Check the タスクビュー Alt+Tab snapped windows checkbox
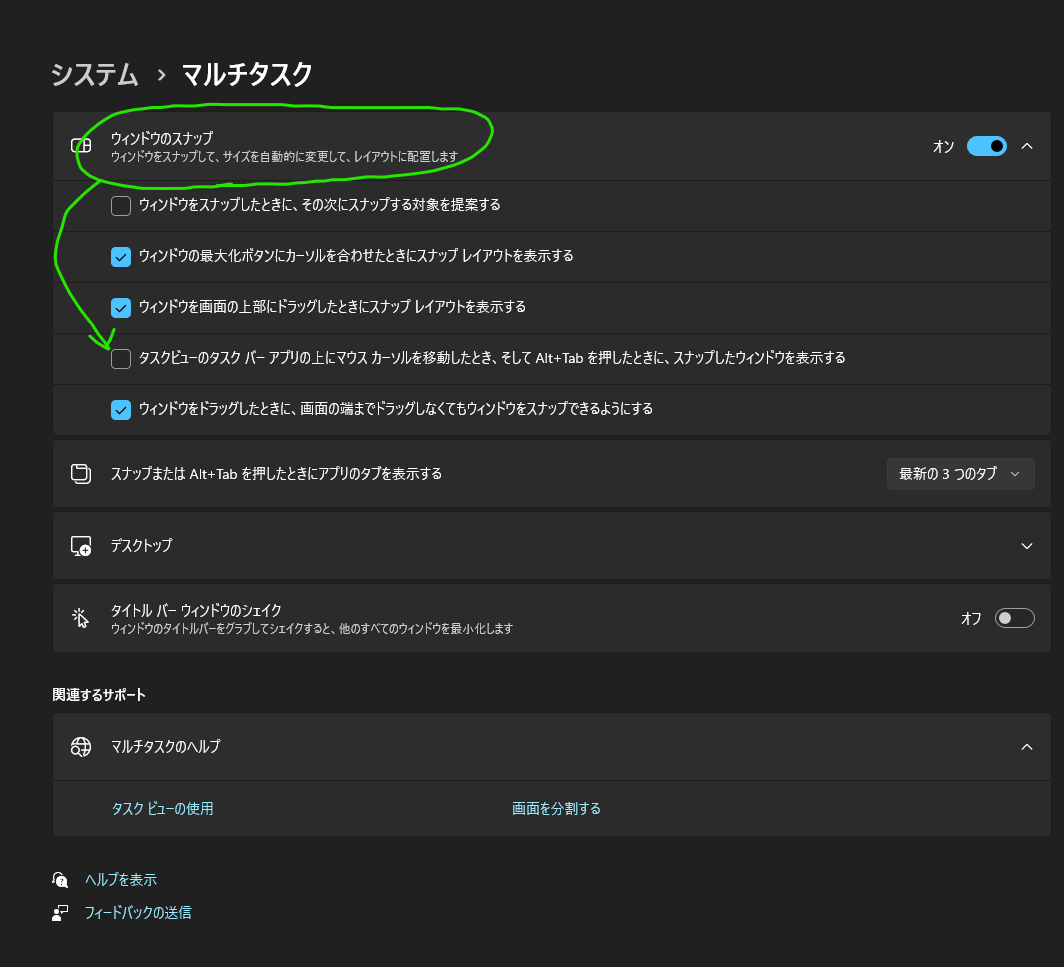The width and height of the screenshot is (1064, 967). point(121,359)
